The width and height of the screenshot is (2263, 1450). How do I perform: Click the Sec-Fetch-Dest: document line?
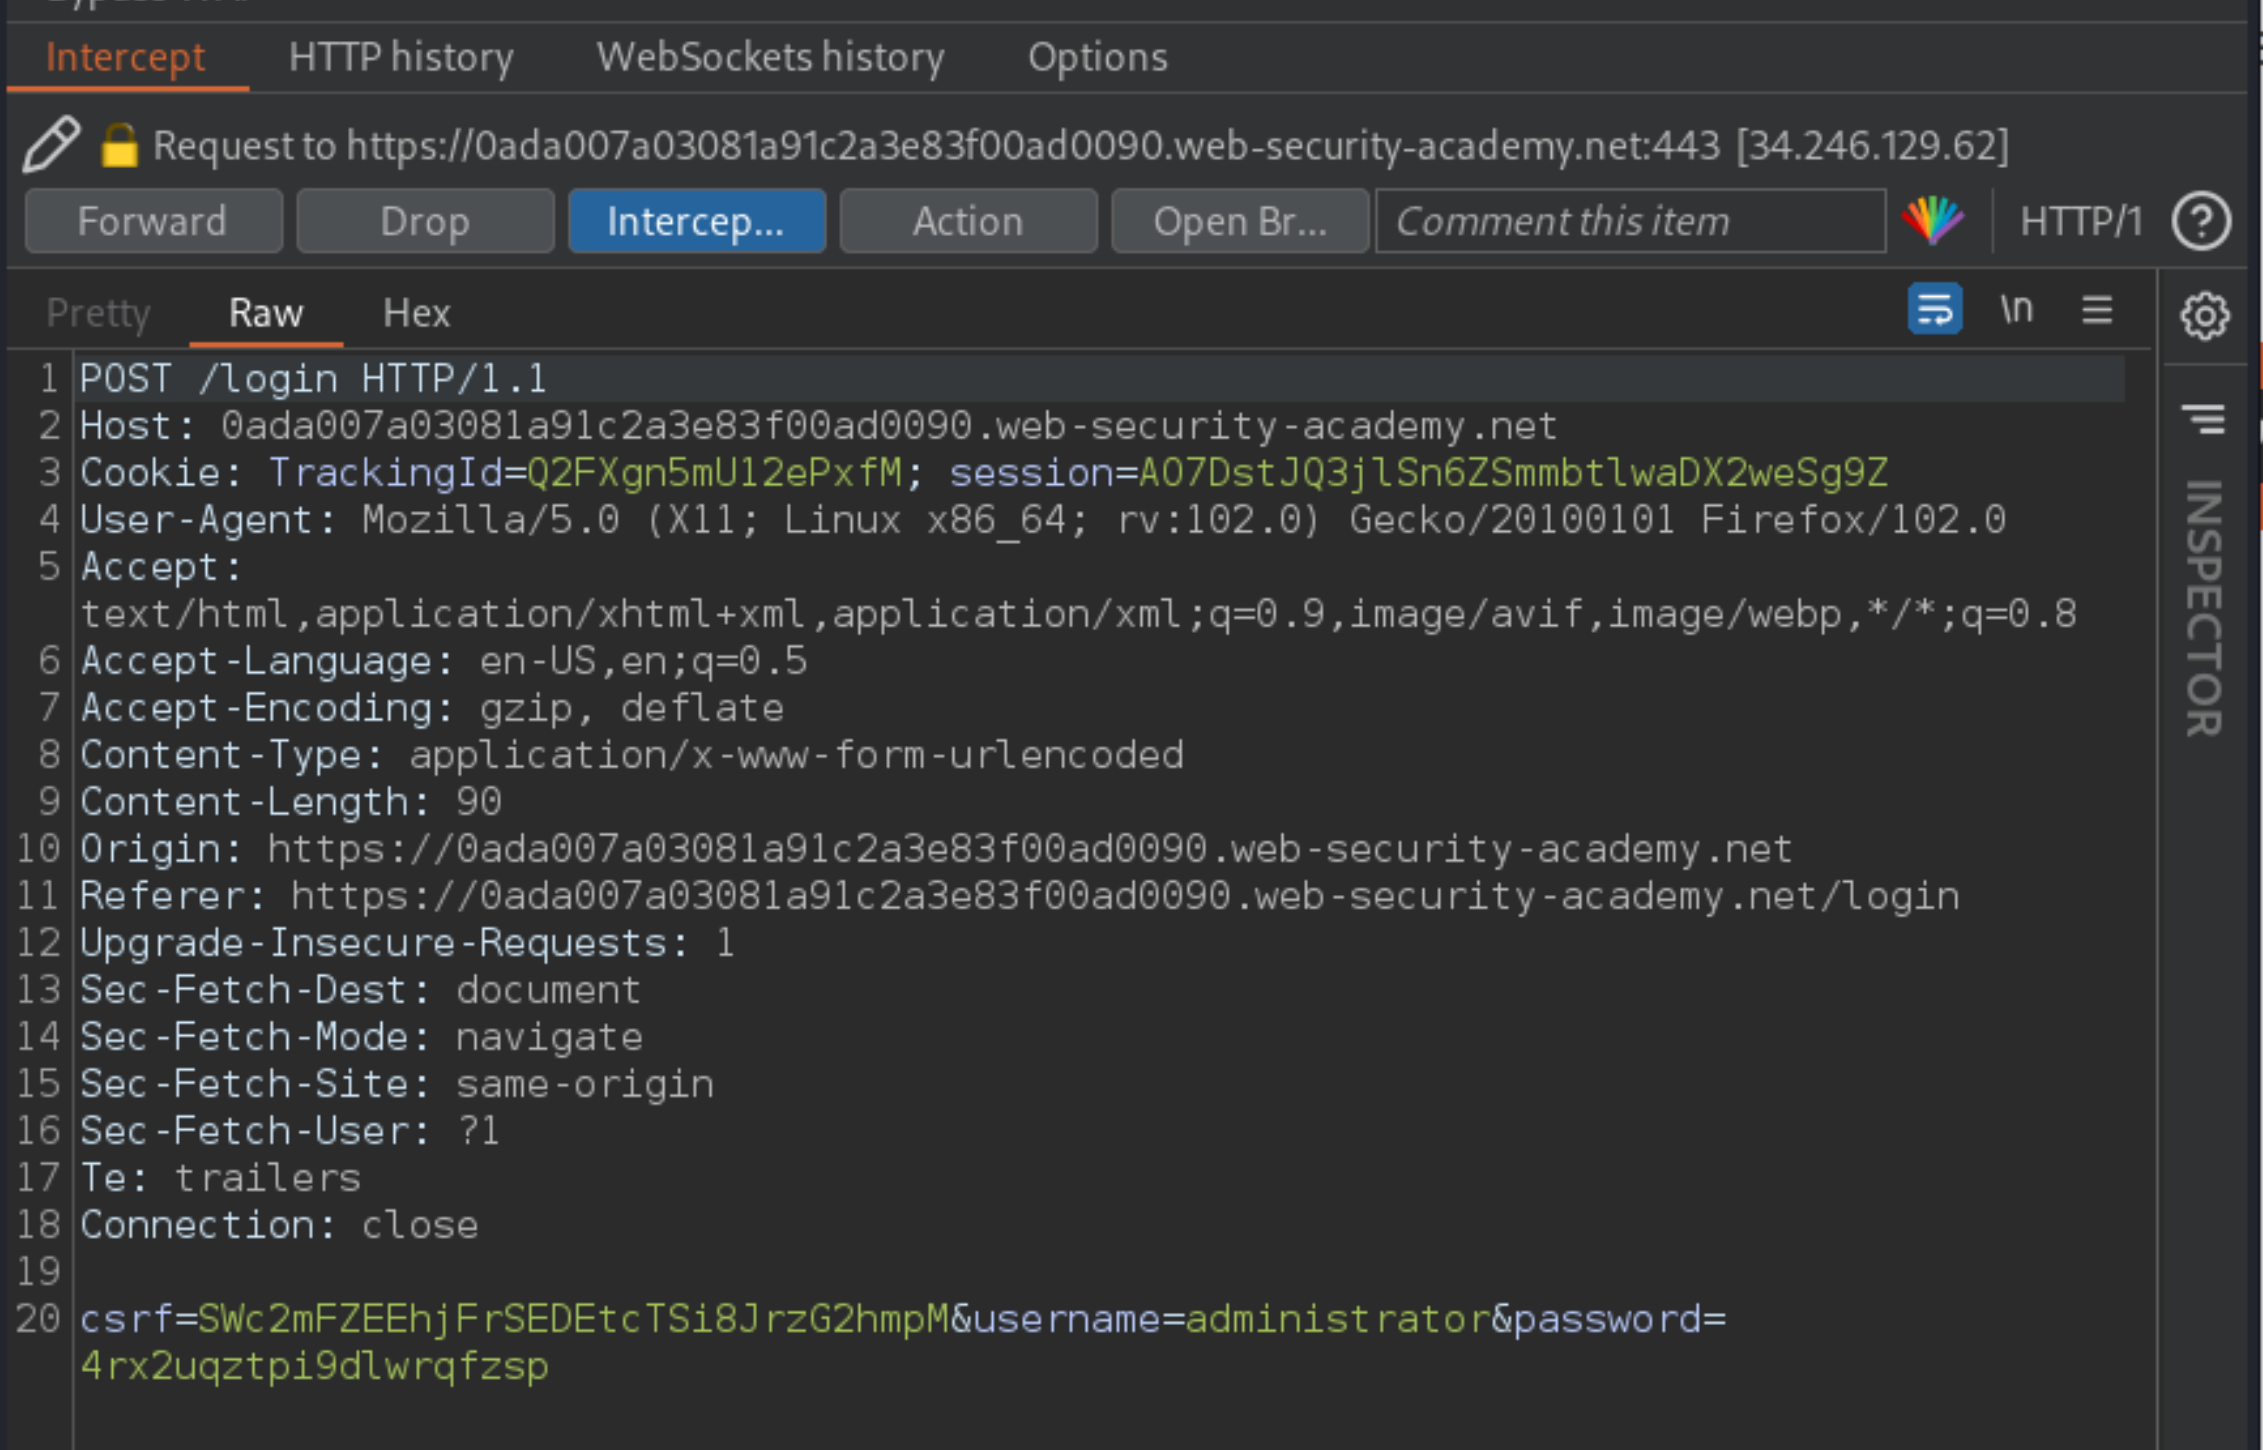[x=361, y=990]
